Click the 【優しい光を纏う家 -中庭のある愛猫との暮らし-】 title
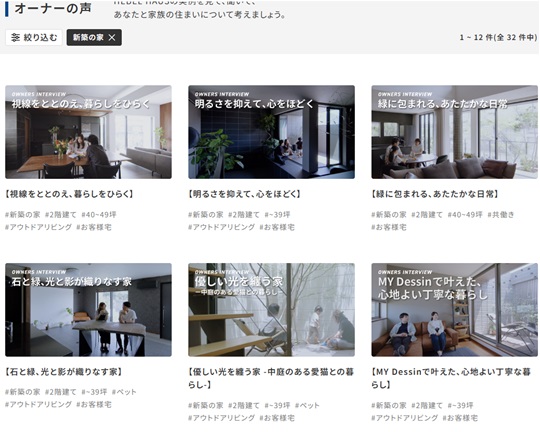This screenshot has width=540, height=432. click(x=271, y=378)
